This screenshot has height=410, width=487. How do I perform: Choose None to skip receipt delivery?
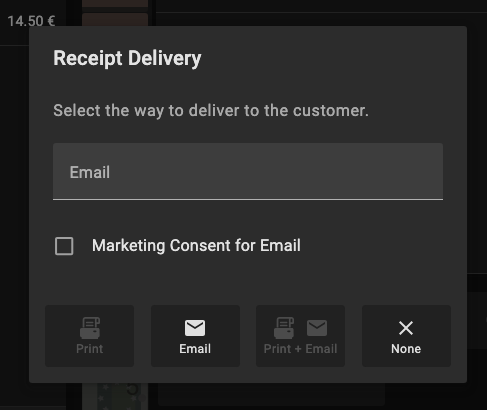click(406, 336)
